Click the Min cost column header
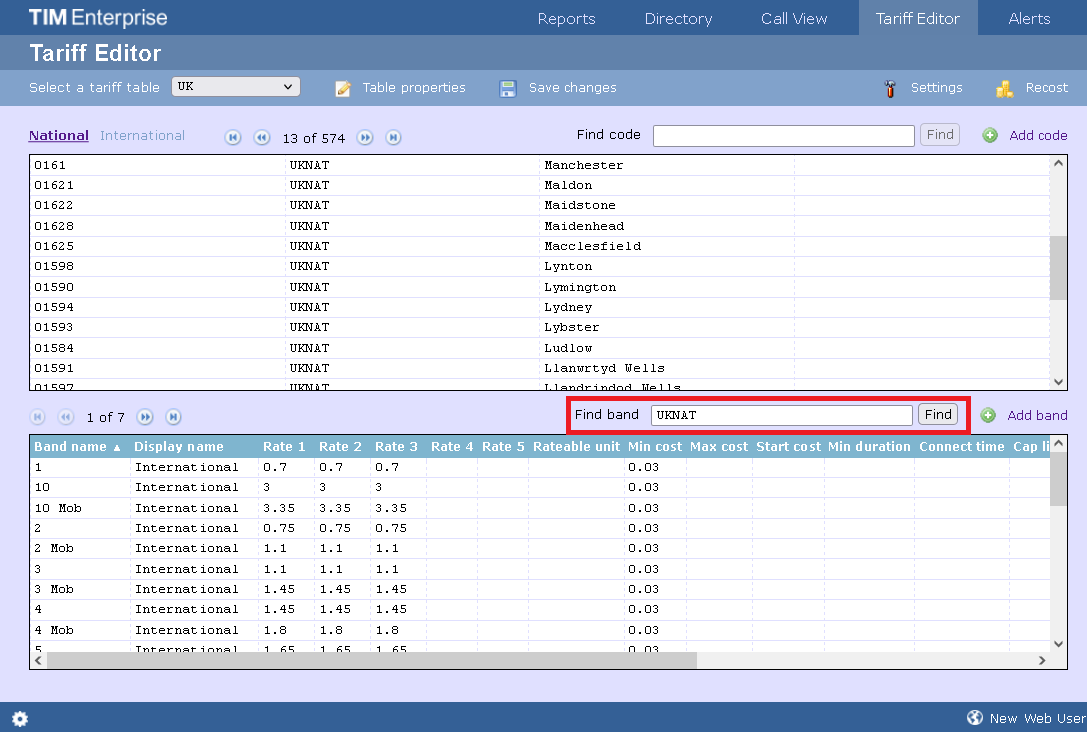Image resolution: width=1087 pixels, height=732 pixels. [x=654, y=447]
